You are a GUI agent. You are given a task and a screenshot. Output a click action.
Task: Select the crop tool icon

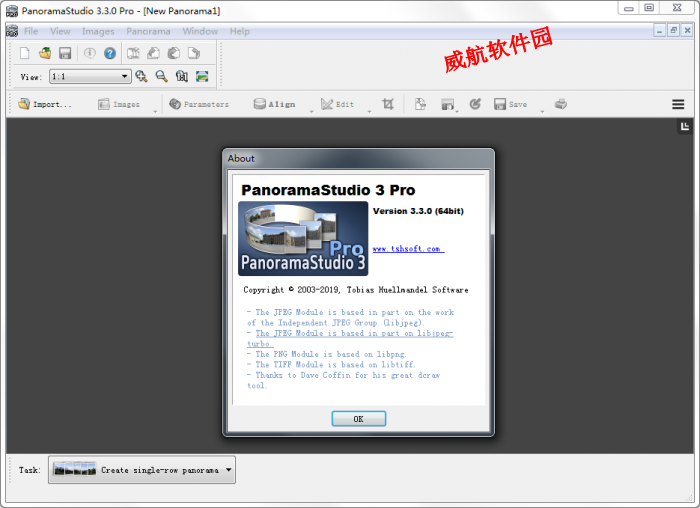click(388, 104)
